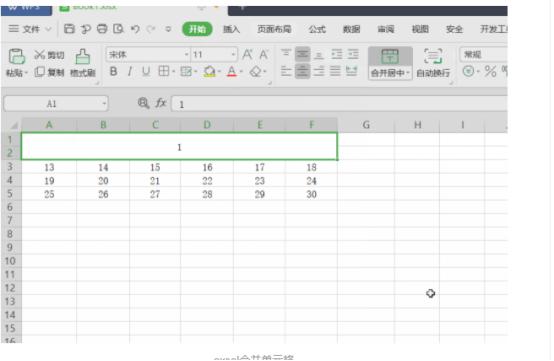This screenshot has width=554, height=361.
Task: Click the Print icon in quick toolbar
Action: pos(102,29)
